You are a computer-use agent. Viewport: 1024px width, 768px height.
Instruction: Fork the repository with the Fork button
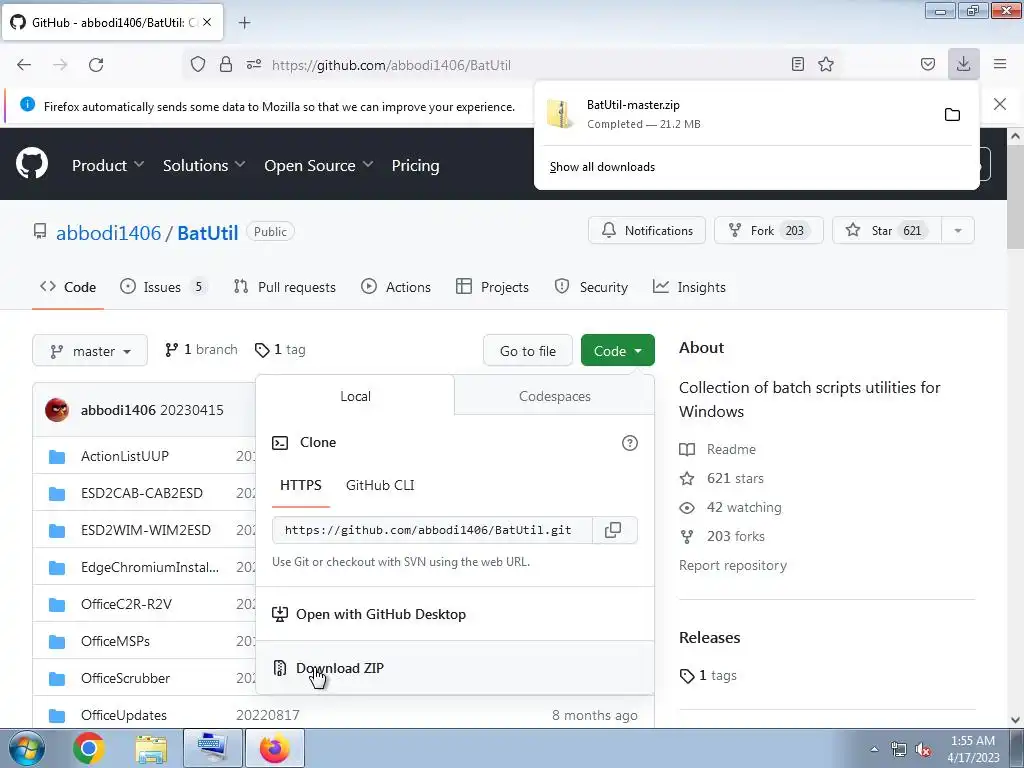pyautogui.click(x=769, y=231)
